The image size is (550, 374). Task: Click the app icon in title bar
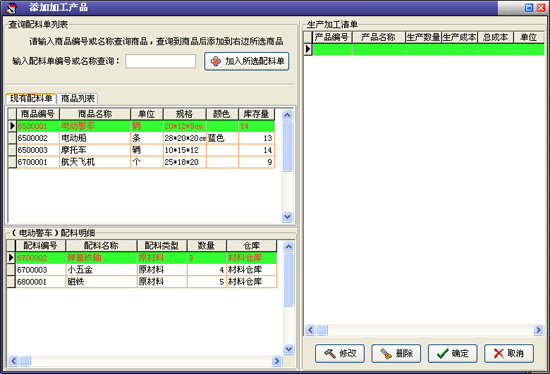pos(11,7)
